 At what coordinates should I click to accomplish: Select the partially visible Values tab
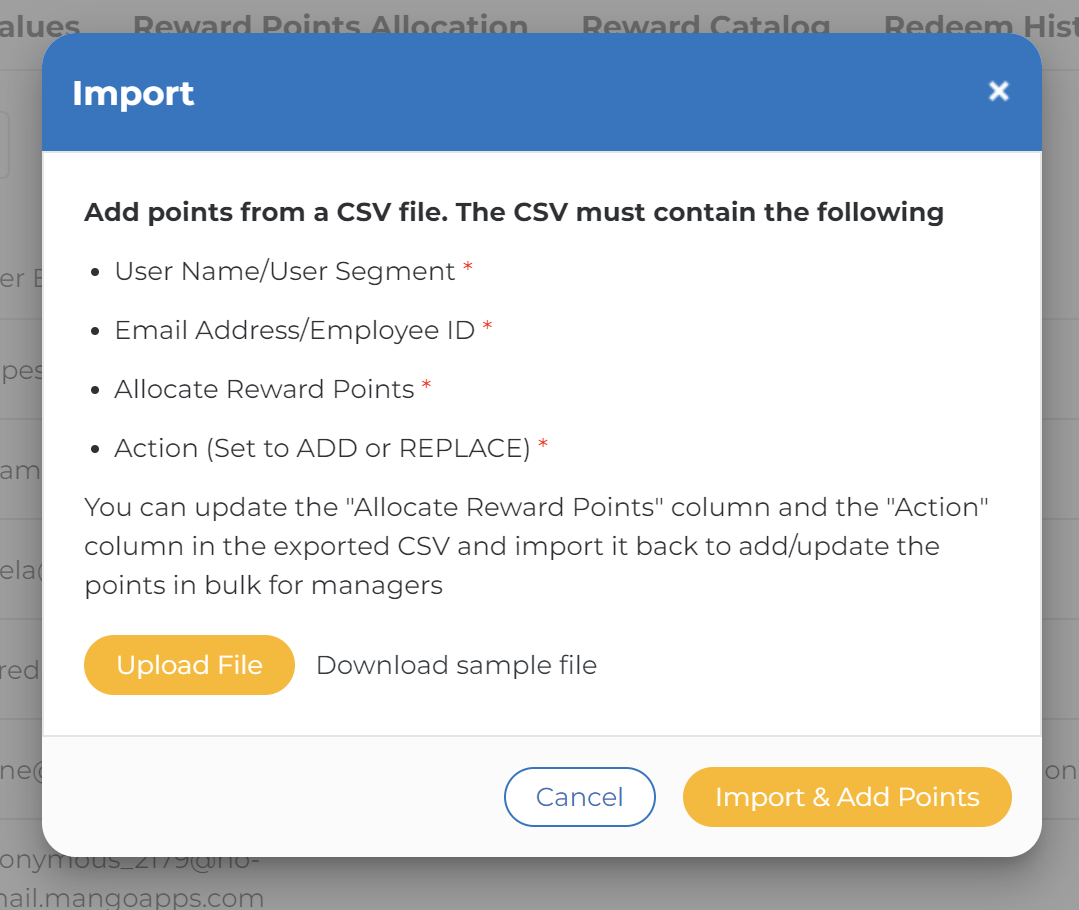[39, 23]
